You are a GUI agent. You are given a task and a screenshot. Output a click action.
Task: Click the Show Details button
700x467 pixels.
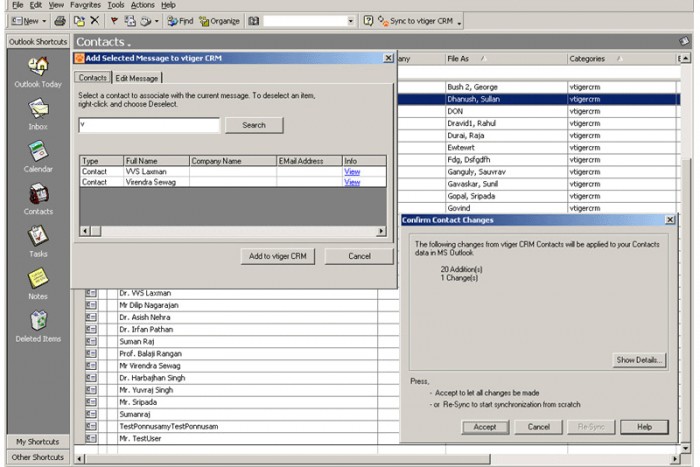click(639, 360)
